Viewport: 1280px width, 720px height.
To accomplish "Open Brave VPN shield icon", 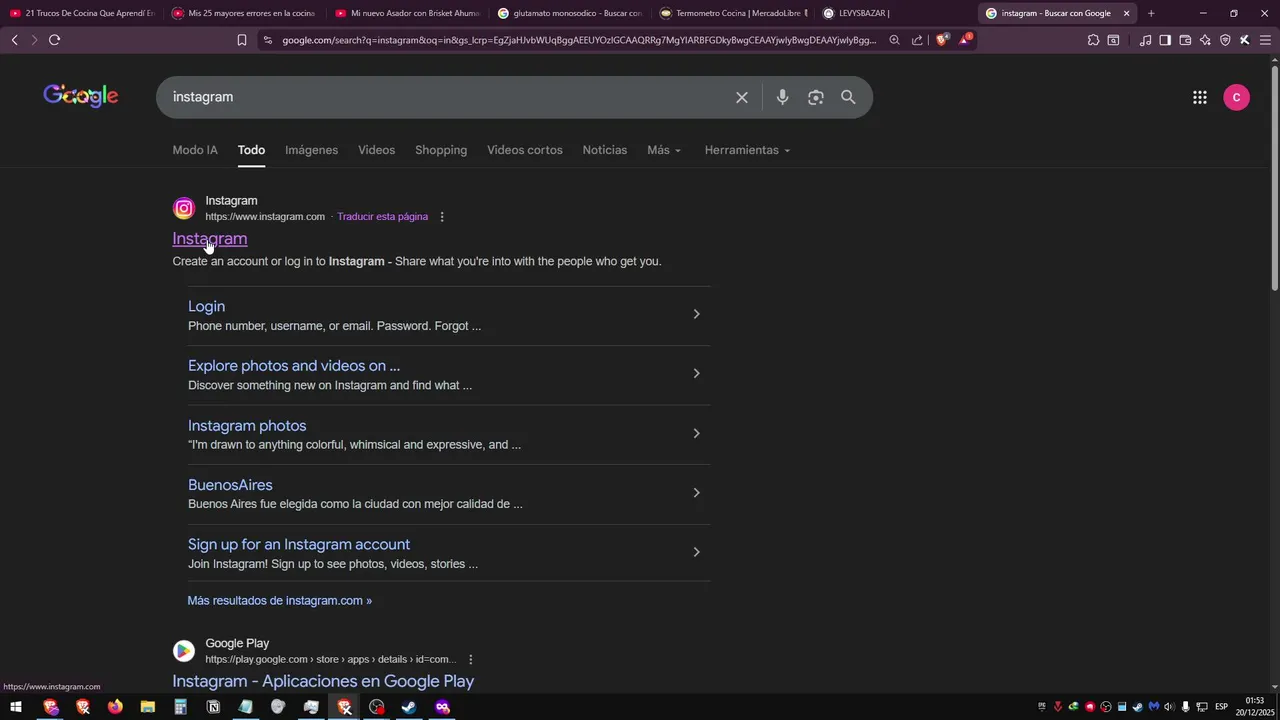I will [x=1225, y=40].
